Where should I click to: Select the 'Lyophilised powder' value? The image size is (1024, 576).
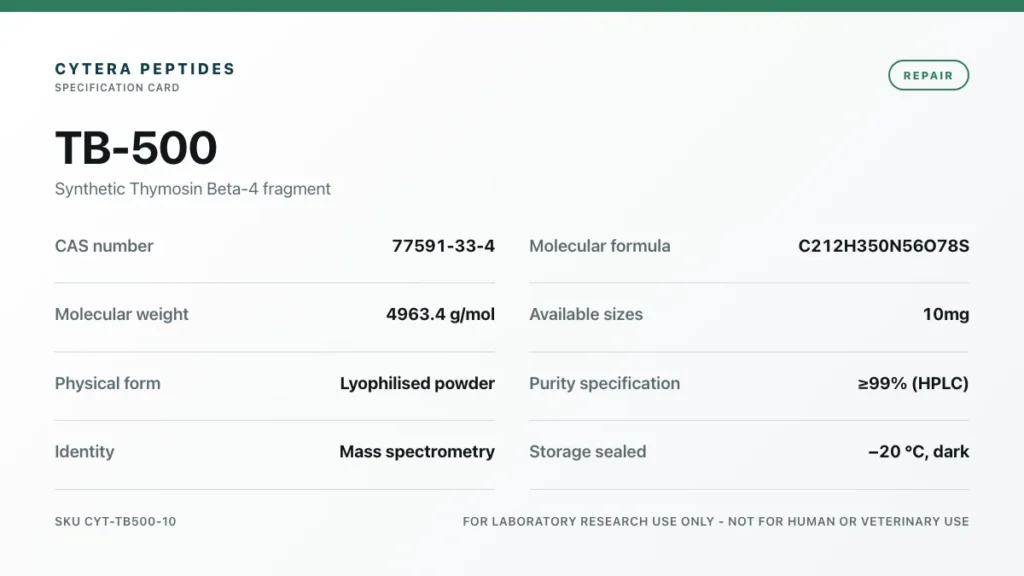click(417, 383)
